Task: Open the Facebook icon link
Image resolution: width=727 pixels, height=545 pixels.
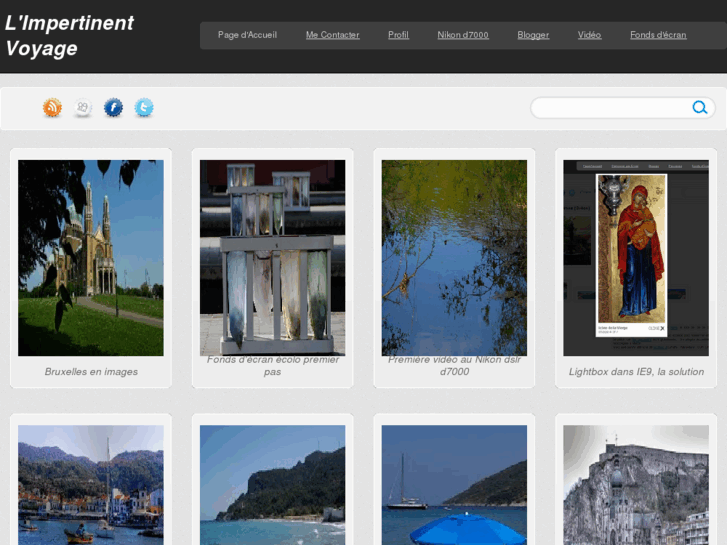Action: (113, 108)
